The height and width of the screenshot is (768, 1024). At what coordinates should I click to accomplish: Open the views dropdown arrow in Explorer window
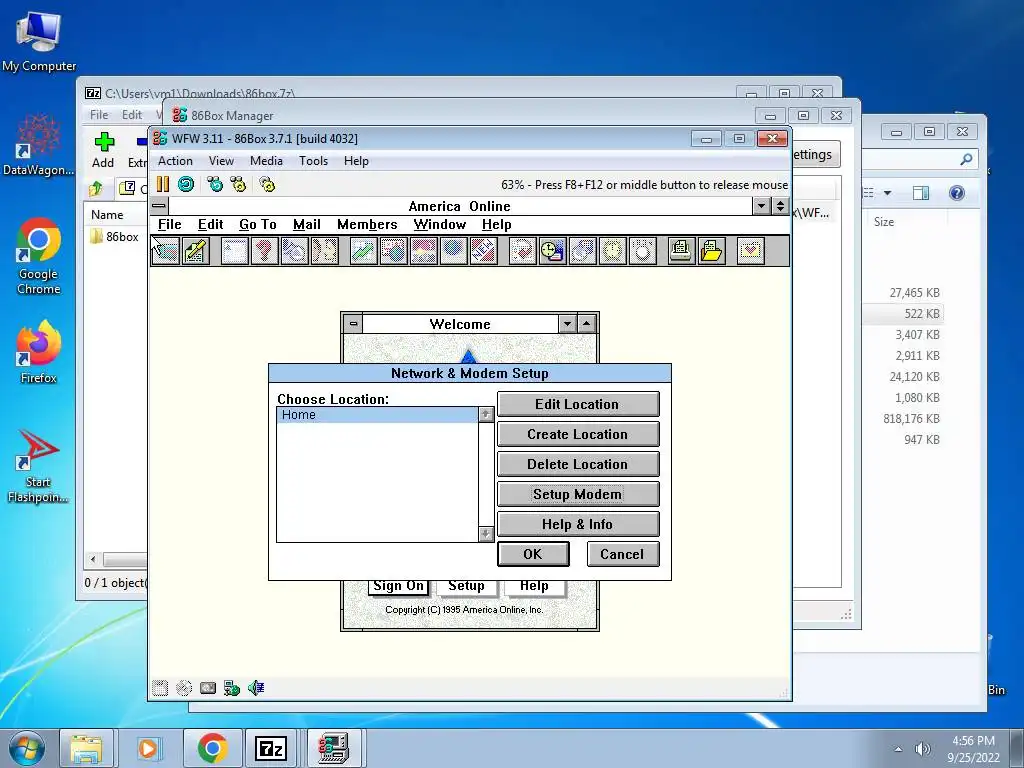888,193
